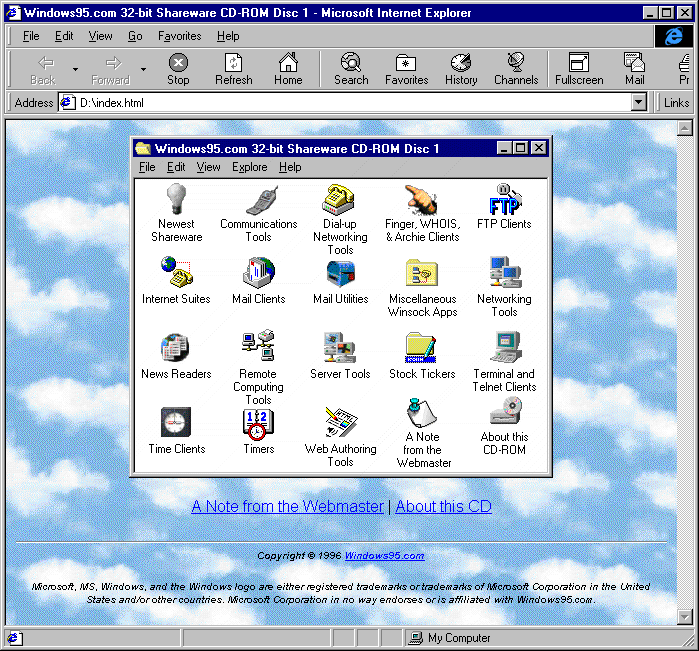
Task: Click the Forward toolbar button
Action: (x=111, y=69)
